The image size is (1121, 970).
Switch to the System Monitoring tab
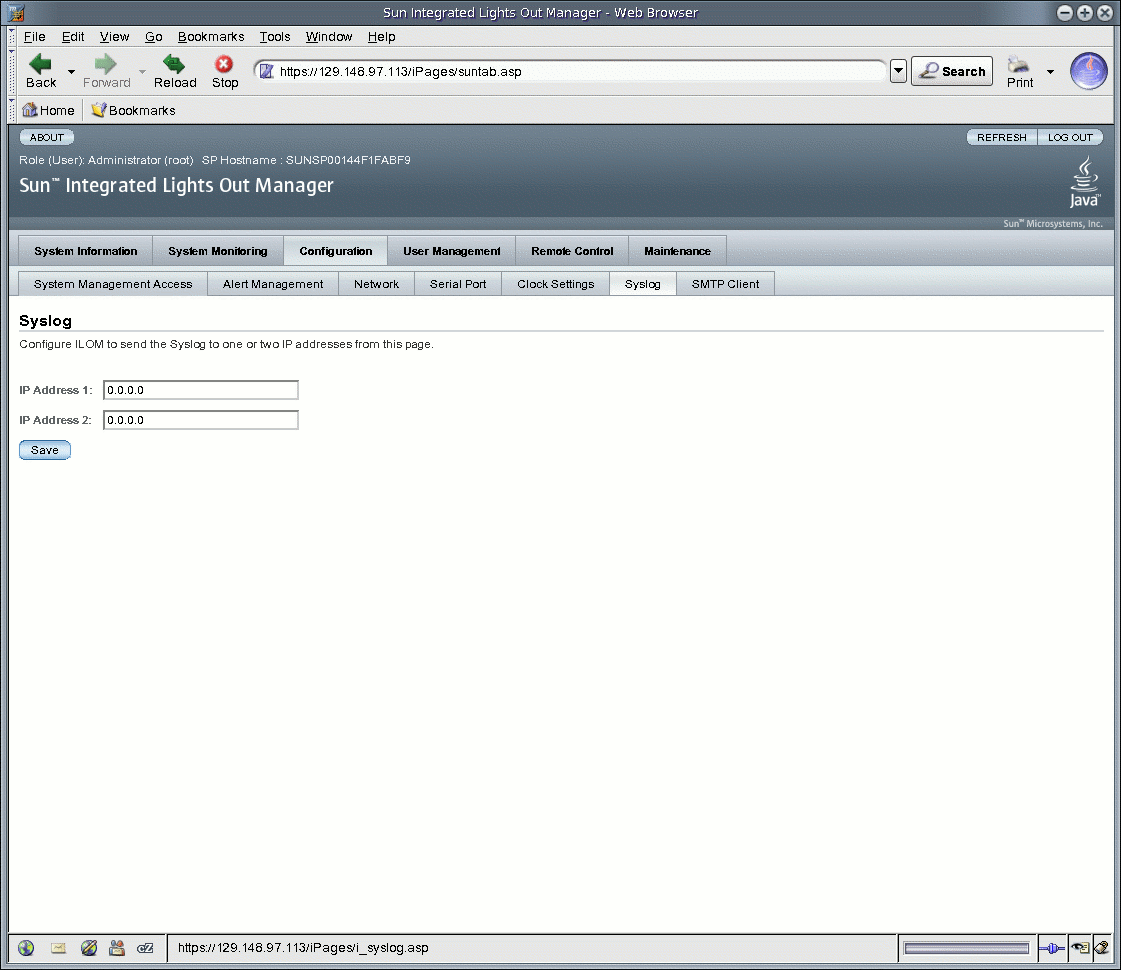[x=217, y=251]
